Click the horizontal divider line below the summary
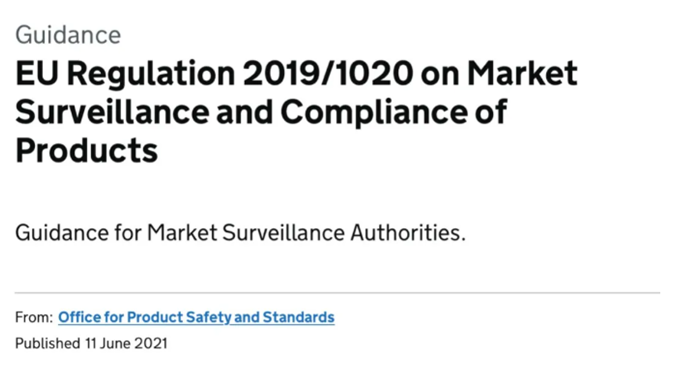Image resolution: width=675 pixels, height=366 pixels. coord(338,293)
